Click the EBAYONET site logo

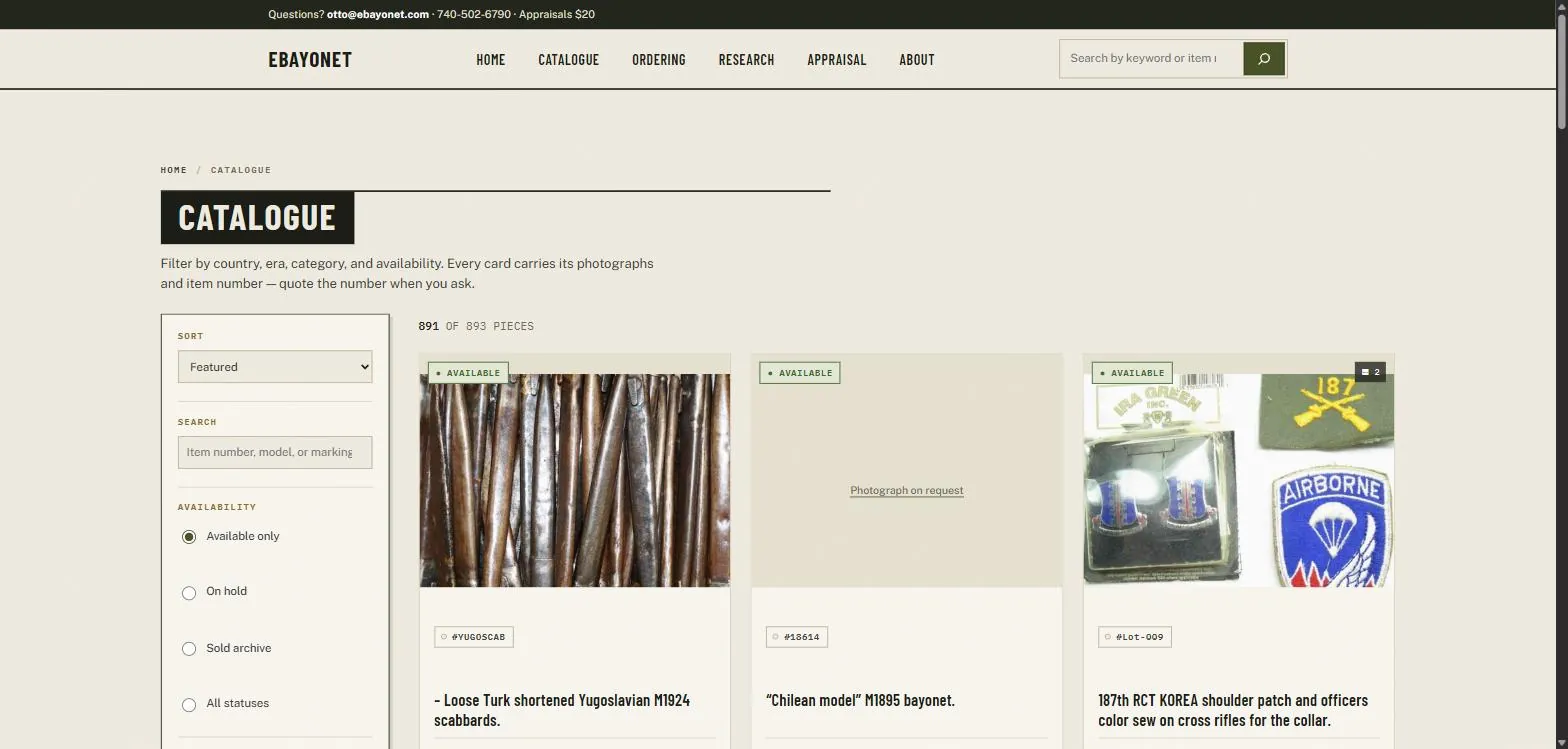pyautogui.click(x=310, y=60)
